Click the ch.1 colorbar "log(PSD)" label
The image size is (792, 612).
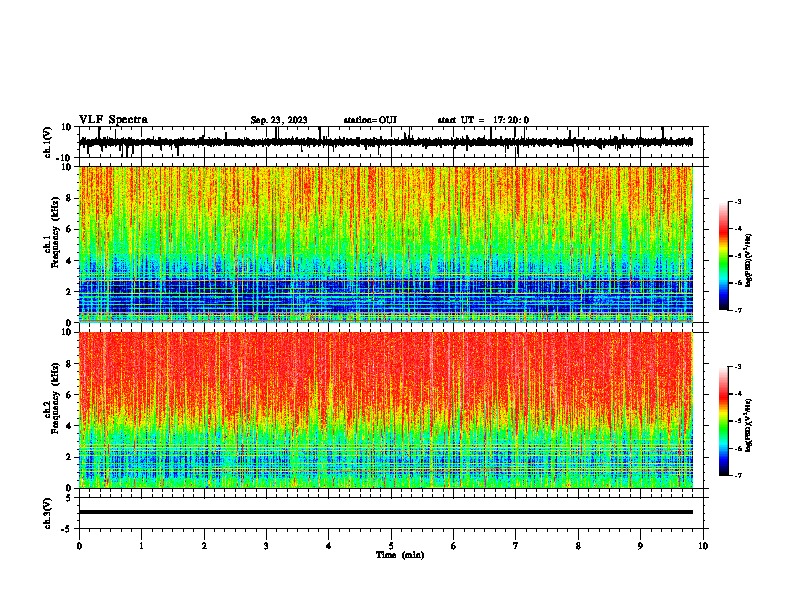[x=748, y=261]
